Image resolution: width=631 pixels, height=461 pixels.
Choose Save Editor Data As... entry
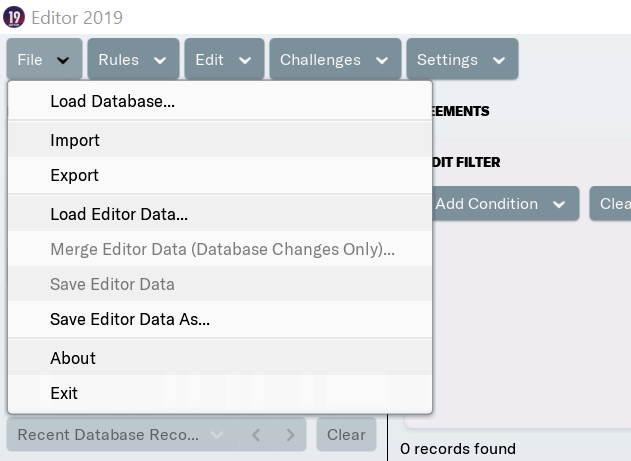pyautogui.click(x=220, y=319)
